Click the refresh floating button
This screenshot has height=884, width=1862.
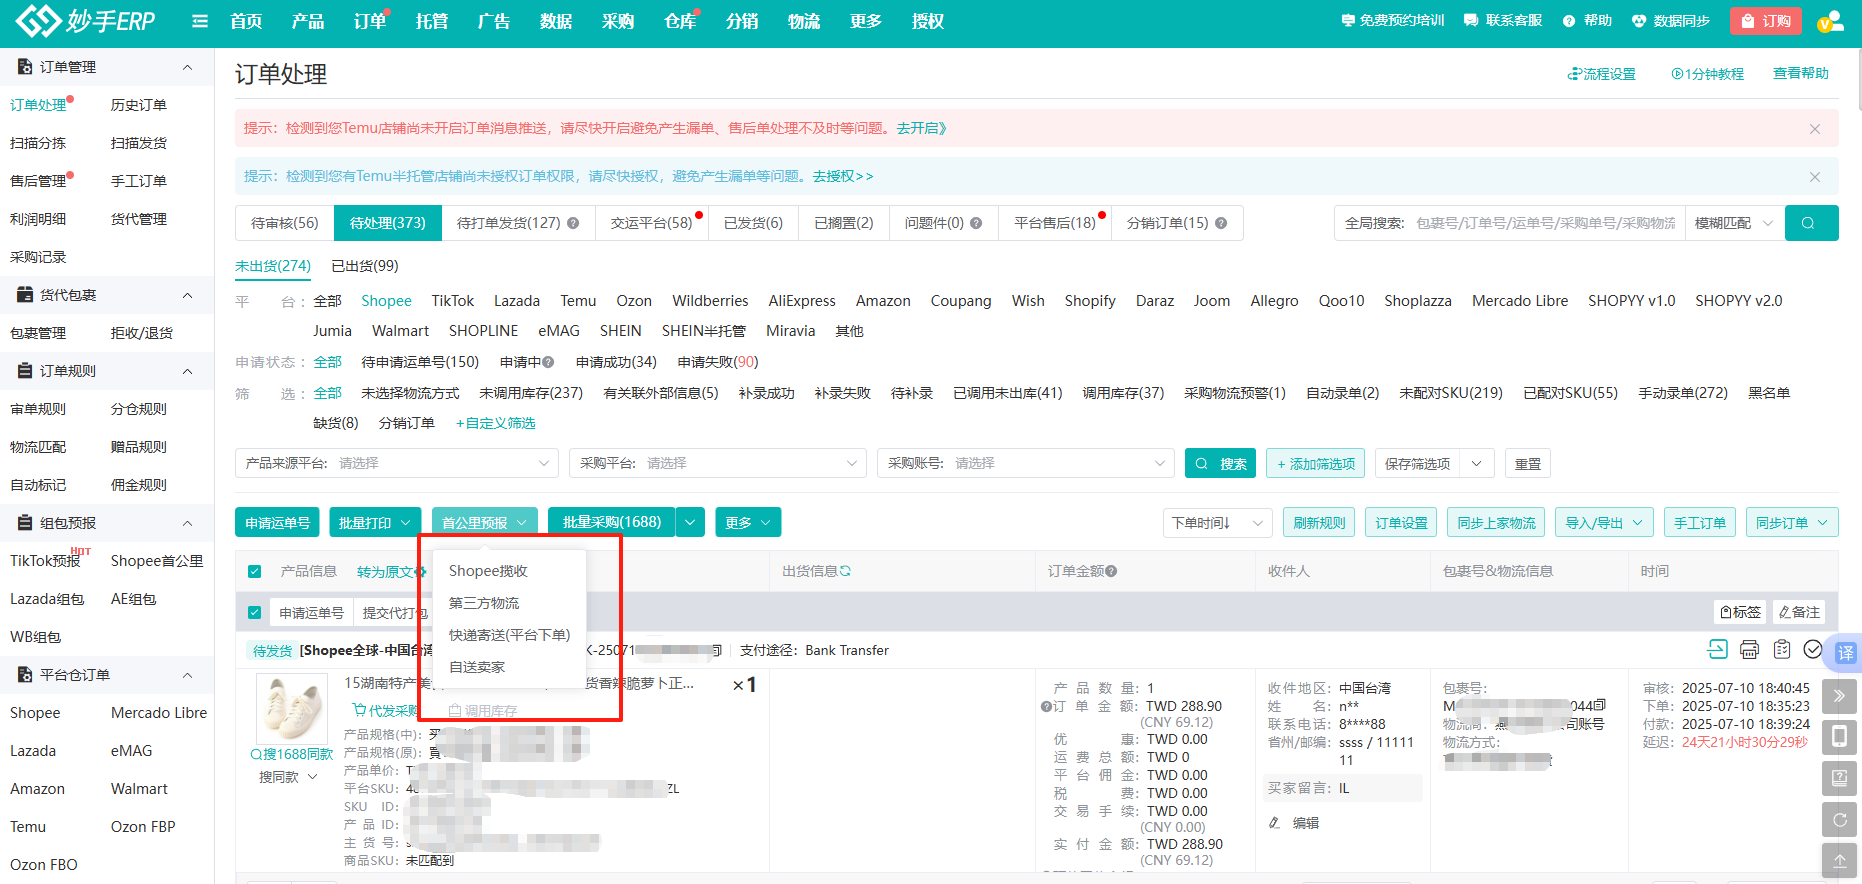1839,820
